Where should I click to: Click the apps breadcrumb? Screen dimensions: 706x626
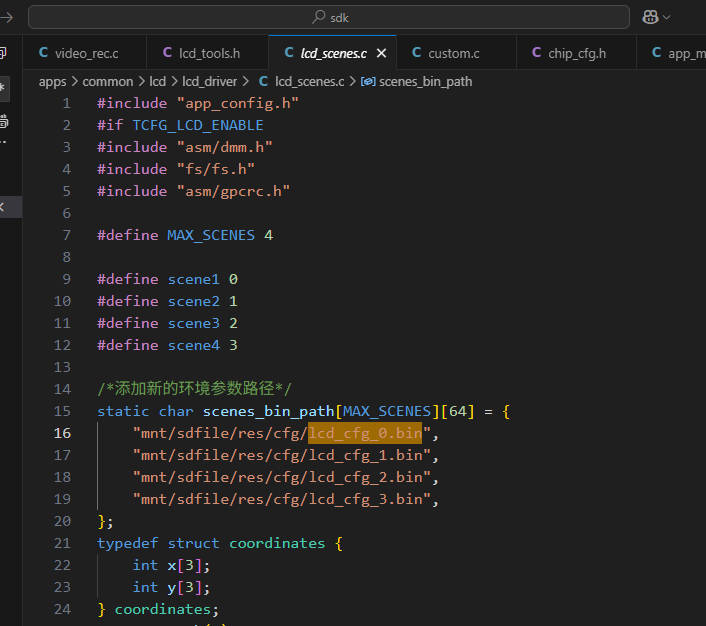click(x=52, y=82)
